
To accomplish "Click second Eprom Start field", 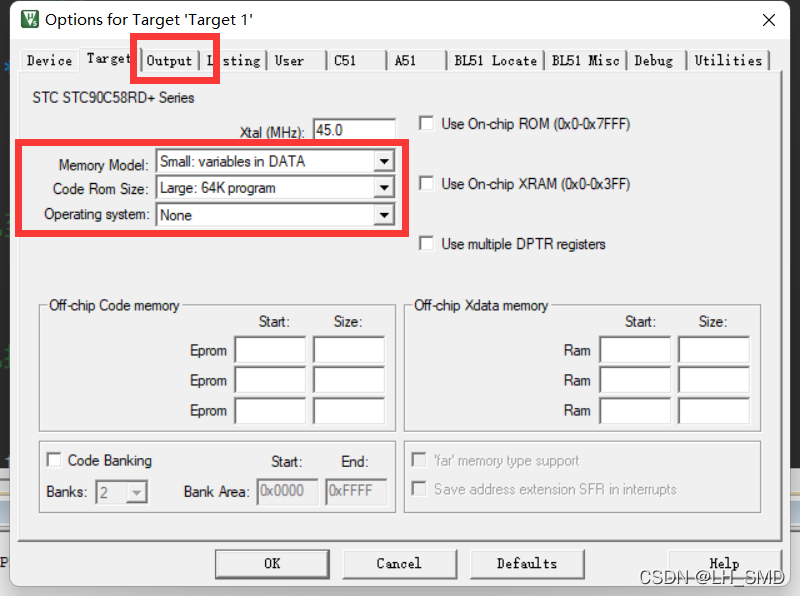I will (270, 380).
